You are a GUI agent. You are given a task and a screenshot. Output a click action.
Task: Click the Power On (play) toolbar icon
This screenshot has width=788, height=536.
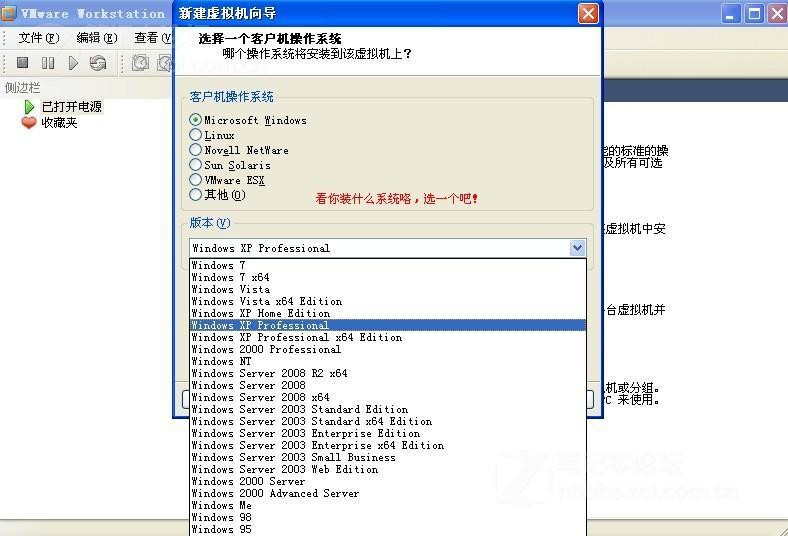[72, 63]
